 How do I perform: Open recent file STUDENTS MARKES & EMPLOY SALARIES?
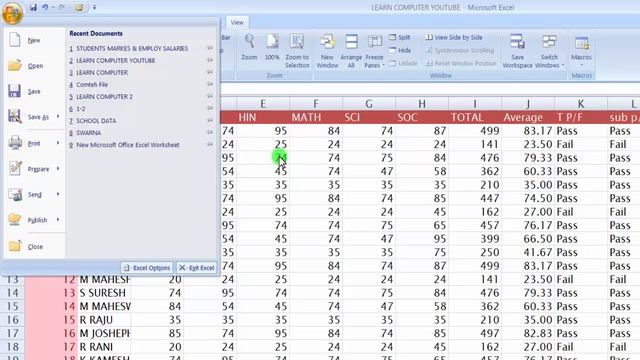pyautogui.click(x=132, y=48)
